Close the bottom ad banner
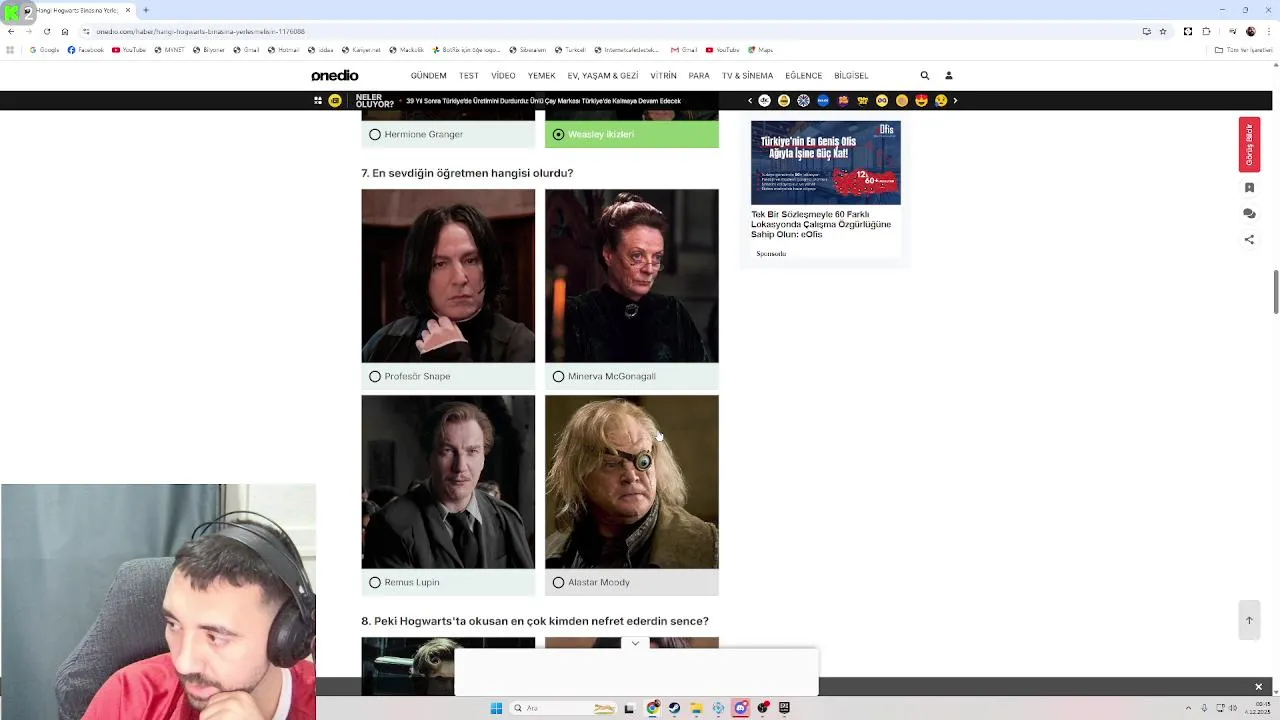This screenshot has height=720, width=1280. point(1258,687)
